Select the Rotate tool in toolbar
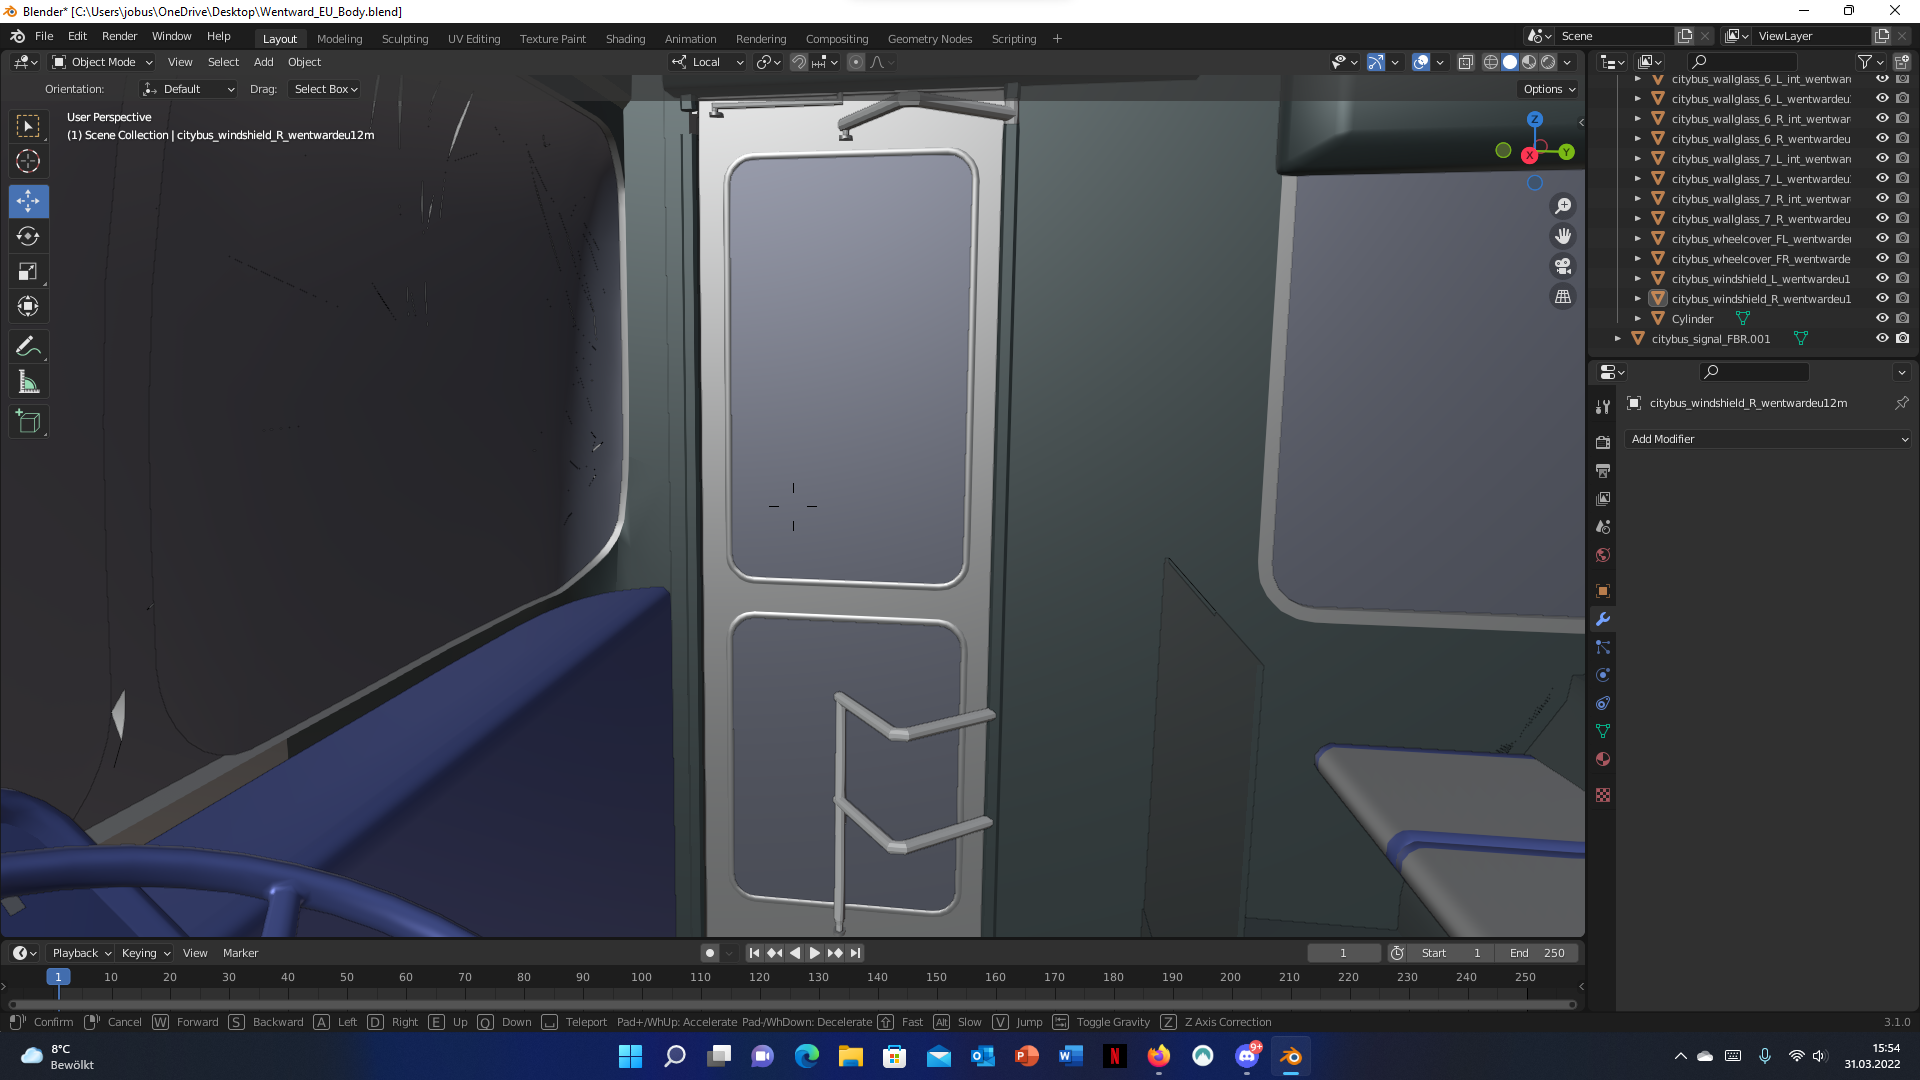 pos(28,237)
